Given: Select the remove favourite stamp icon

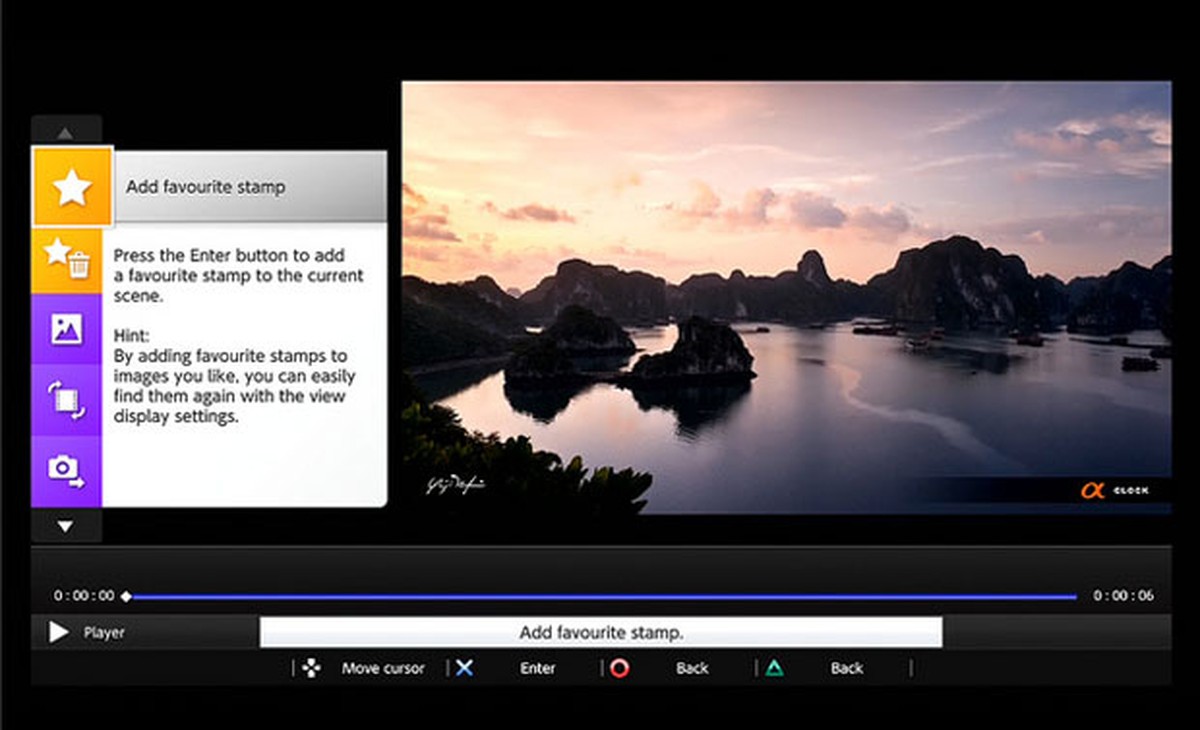Looking at the screenshot, I should (70, 258).
